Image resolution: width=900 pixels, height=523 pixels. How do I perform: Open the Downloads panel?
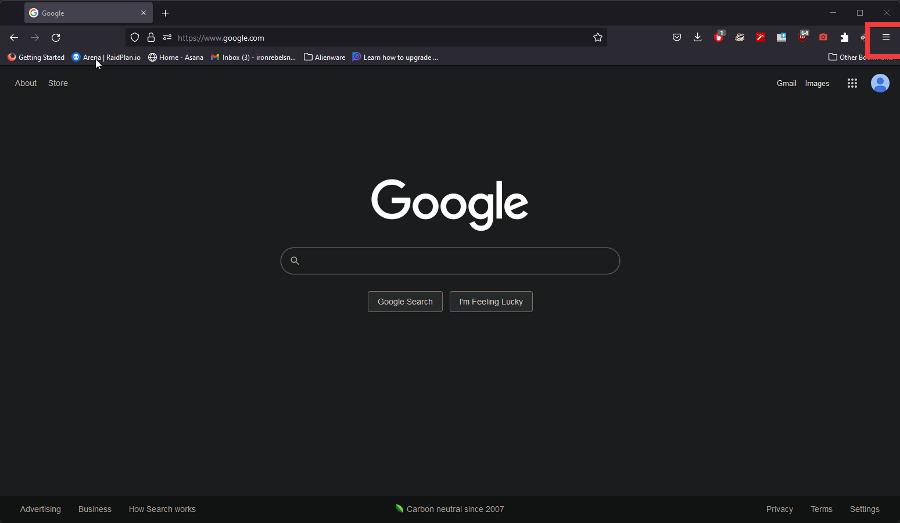pos(697,37)
